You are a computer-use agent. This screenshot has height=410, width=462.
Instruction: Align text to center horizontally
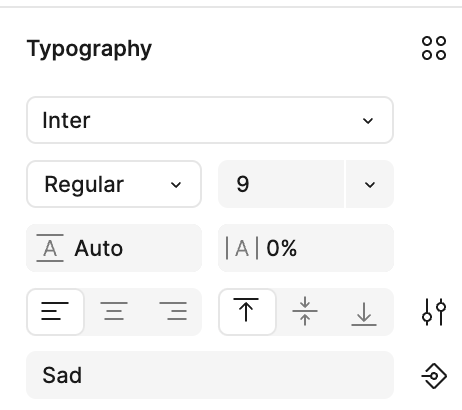(114, 312)
